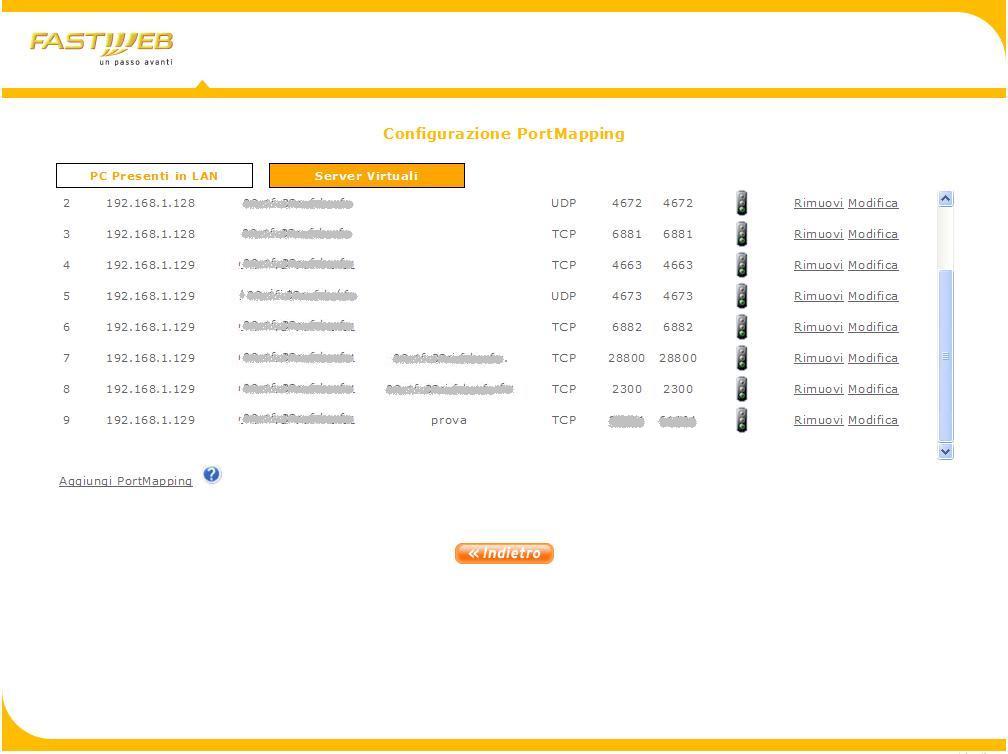Click traffic light icon in prova row

[741, 420]
